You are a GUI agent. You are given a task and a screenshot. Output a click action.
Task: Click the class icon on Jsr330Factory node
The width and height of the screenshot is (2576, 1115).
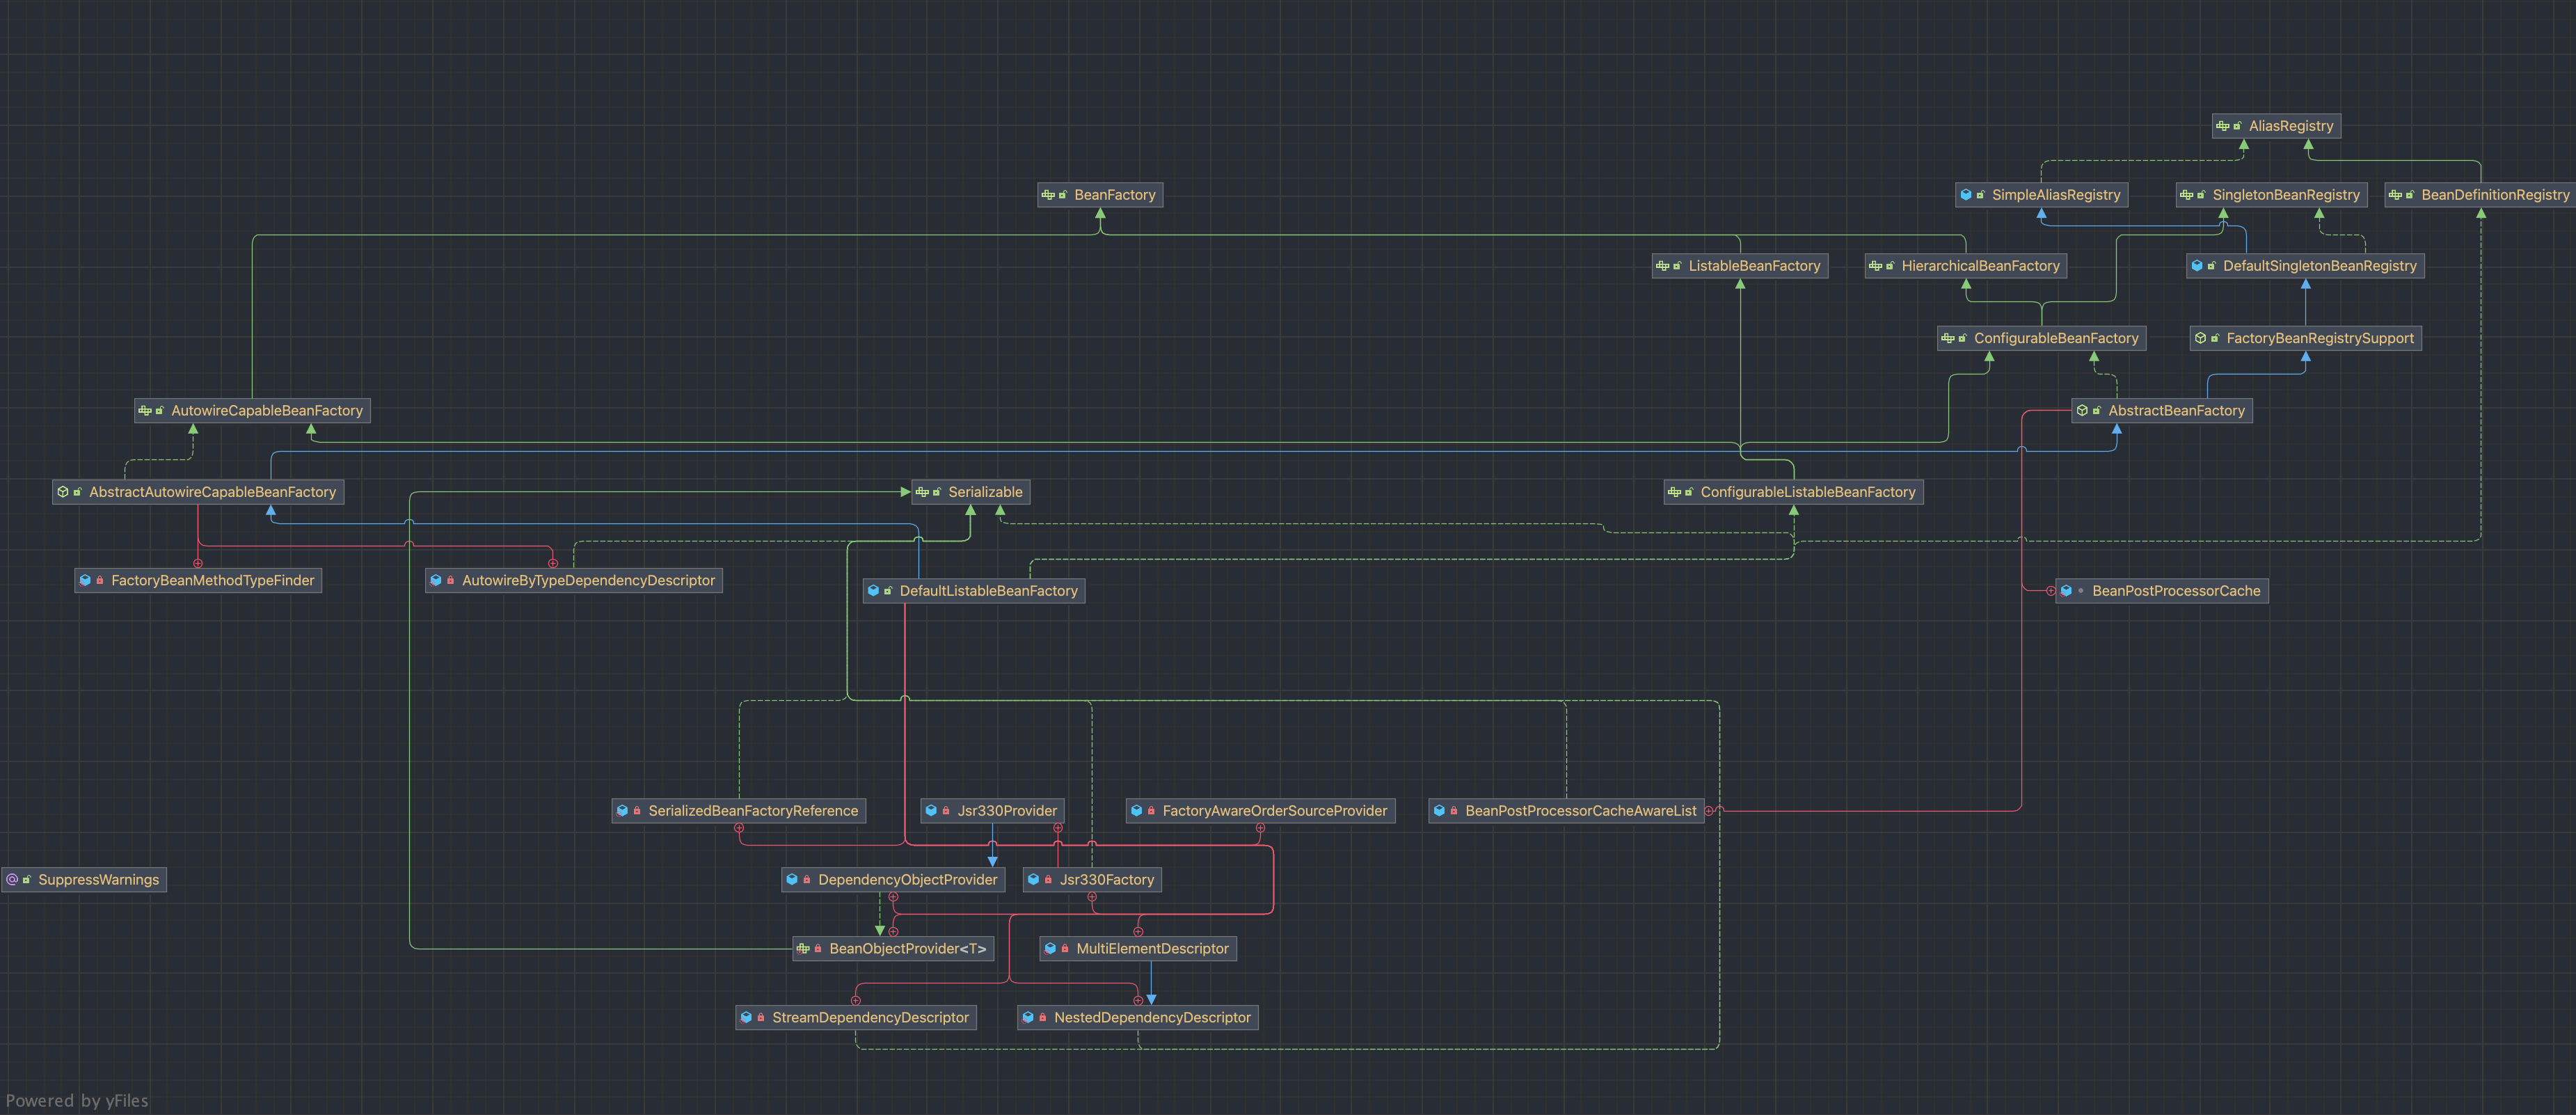click(x=1033, y=880)
